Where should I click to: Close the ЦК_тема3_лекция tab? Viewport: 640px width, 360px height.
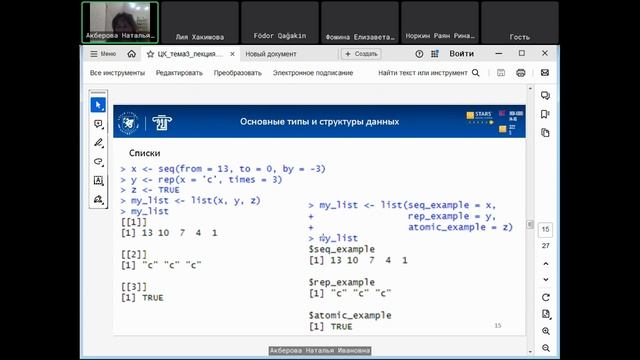[232, 54]
